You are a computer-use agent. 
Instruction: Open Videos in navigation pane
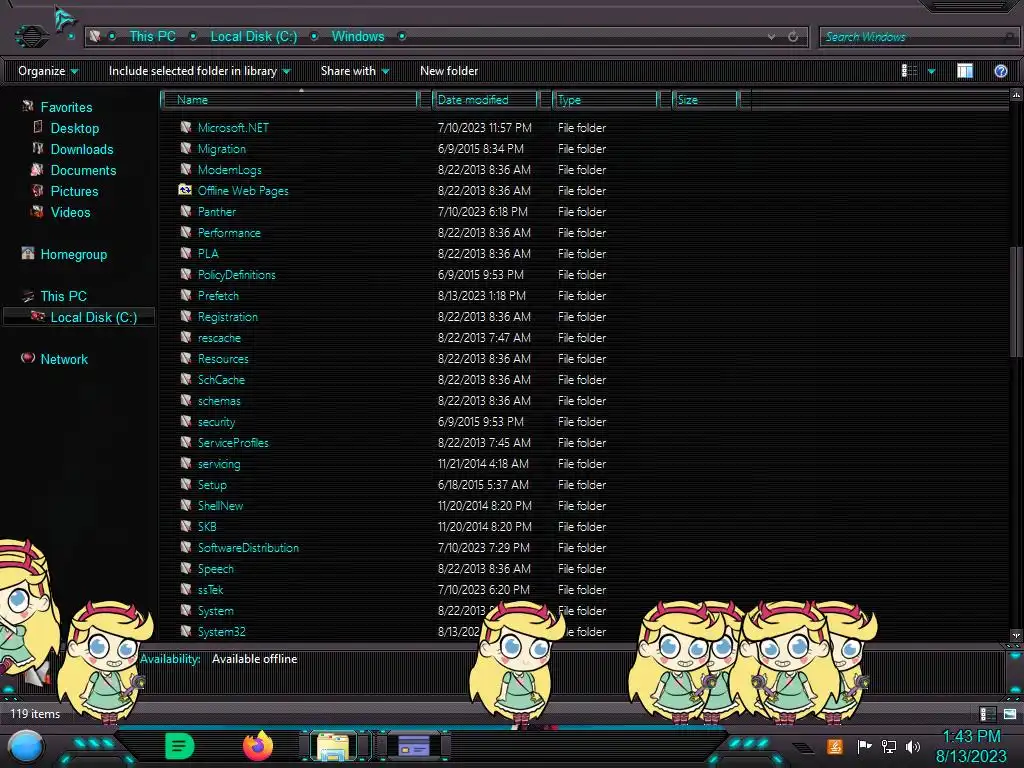click(71, 212)
